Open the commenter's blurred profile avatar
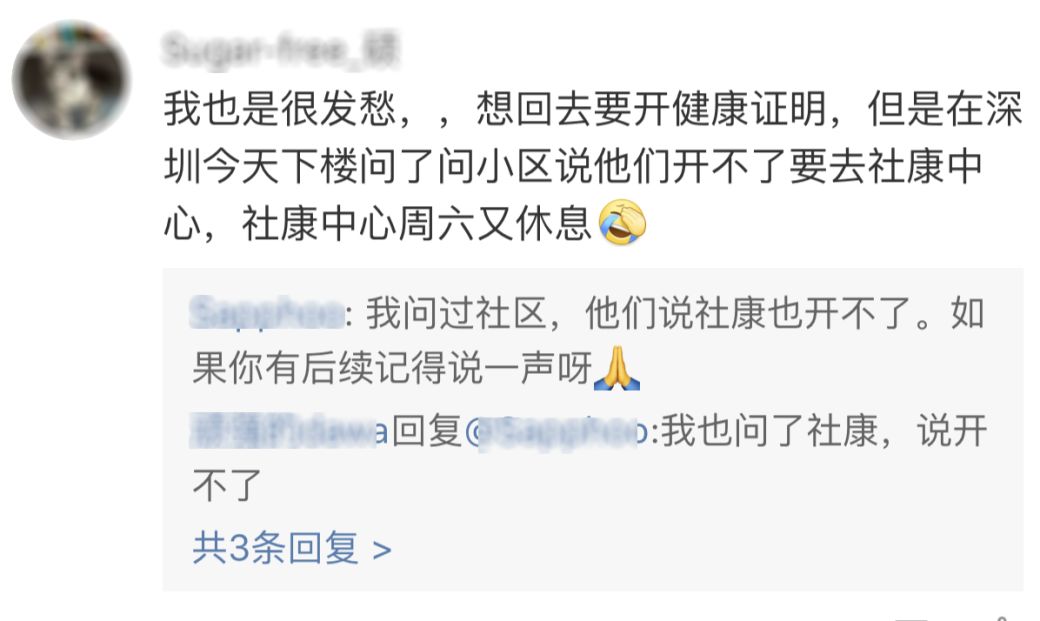The width and height of the screenshot is (1040, 621). 71,80
